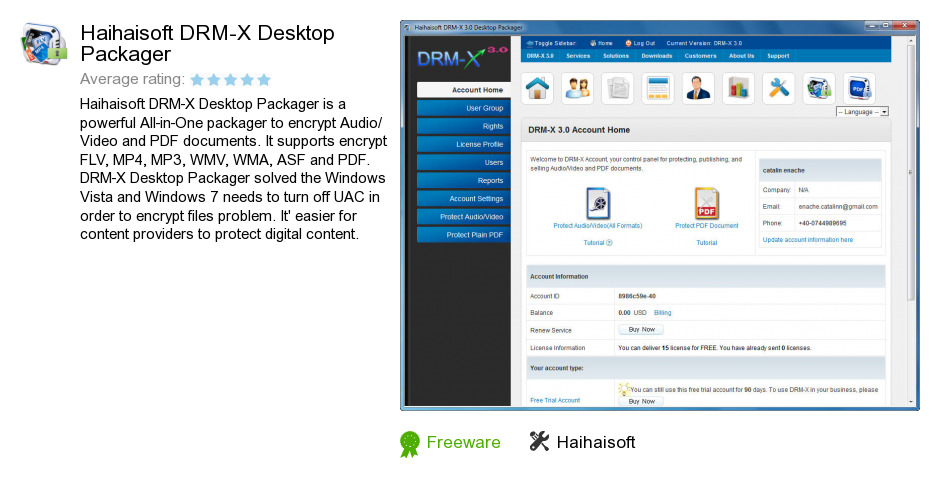Click the DRM-X 3.0 logo
Screen dimensions: 940x488
tap(462, 58)
